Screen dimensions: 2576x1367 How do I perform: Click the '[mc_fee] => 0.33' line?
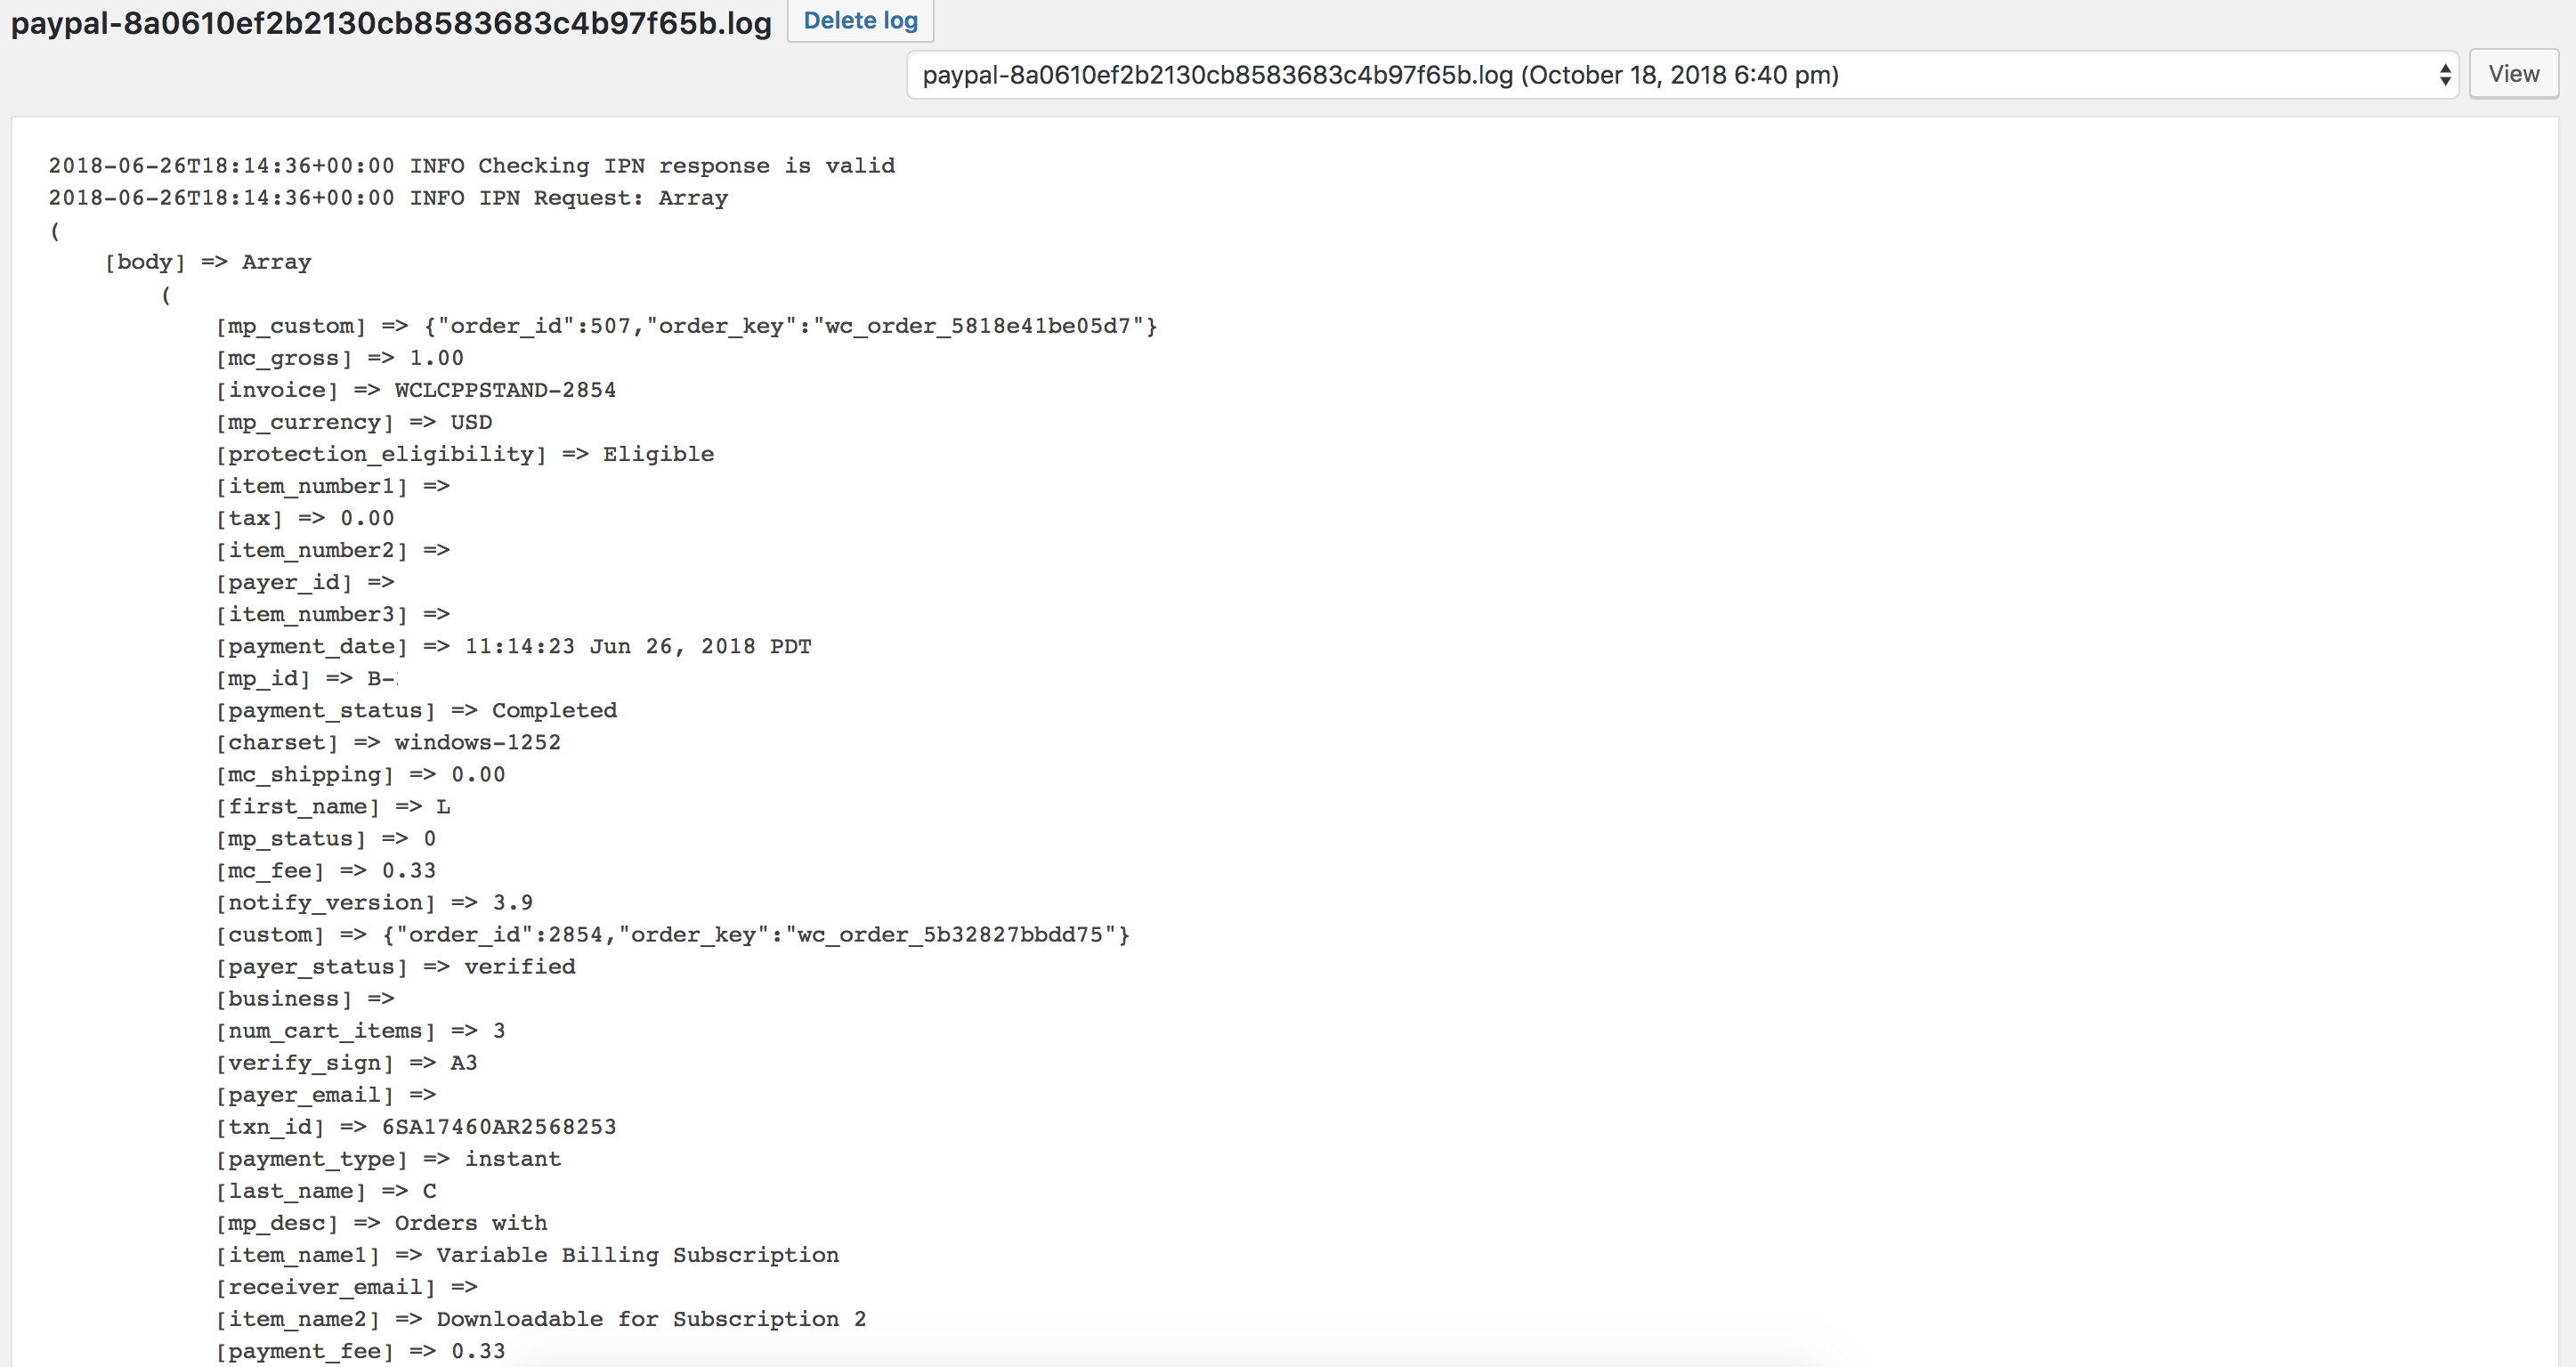(x=325, y=870)
